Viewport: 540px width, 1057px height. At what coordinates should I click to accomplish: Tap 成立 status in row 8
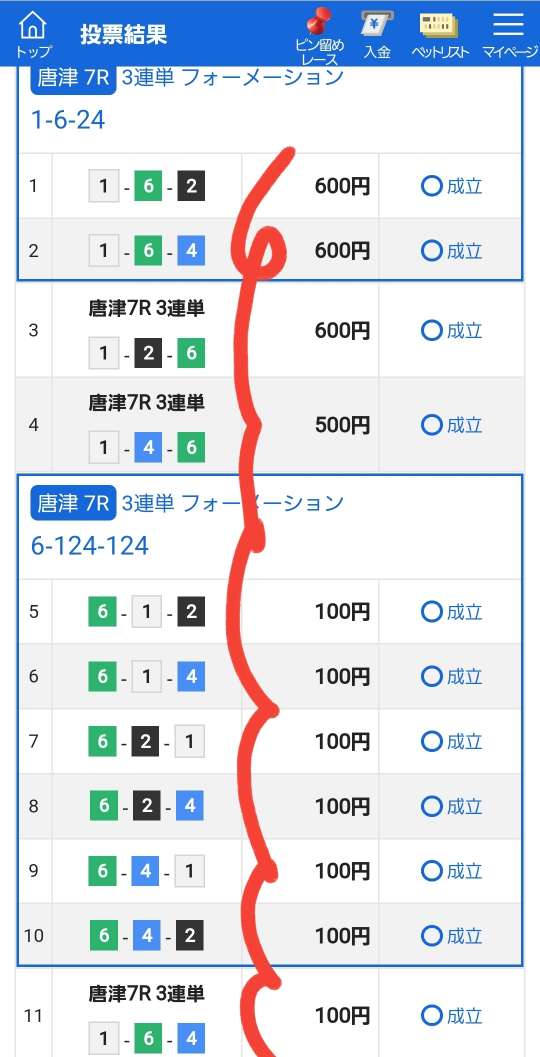(465, 806)
